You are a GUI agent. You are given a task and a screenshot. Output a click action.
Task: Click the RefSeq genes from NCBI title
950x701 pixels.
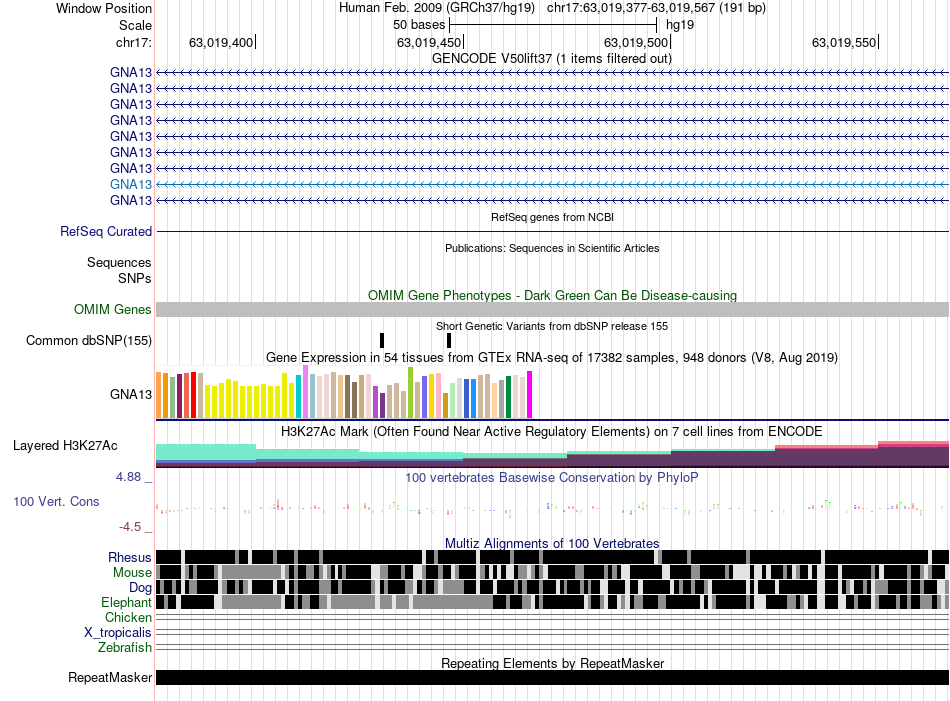552,217
